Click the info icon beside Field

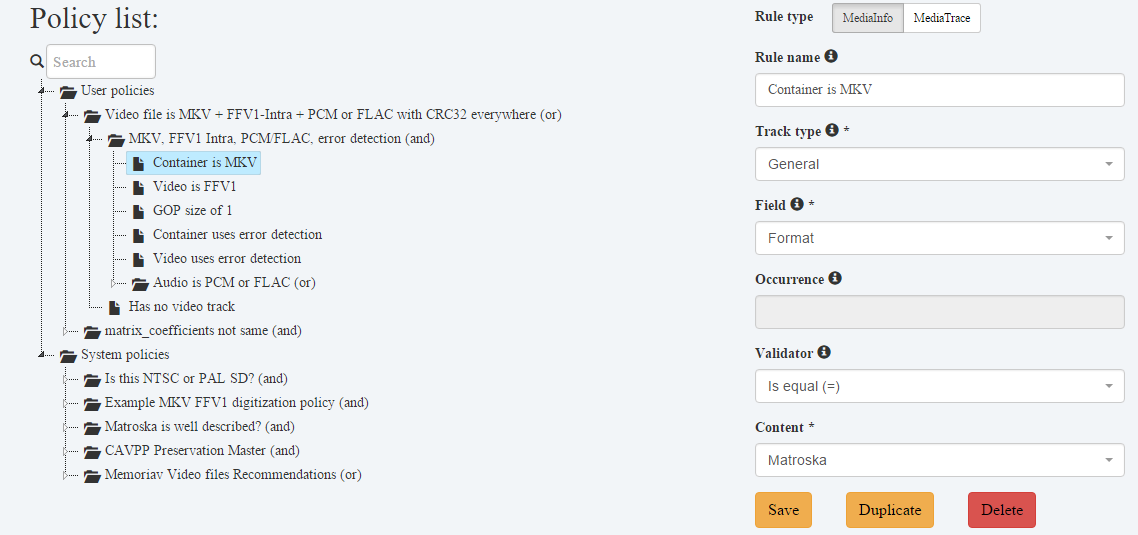coord(796,205)
